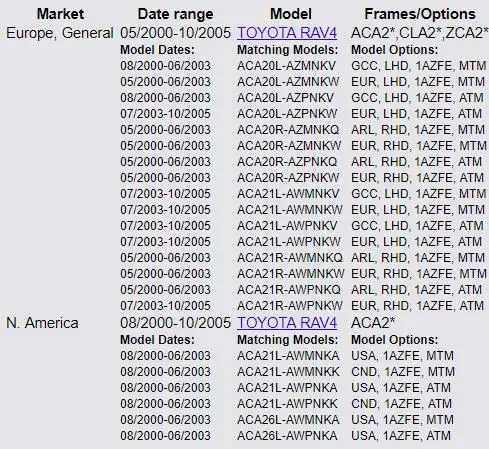
Task: Select model ACA20L-AZMNKW
Action: [x=288, y=82]
